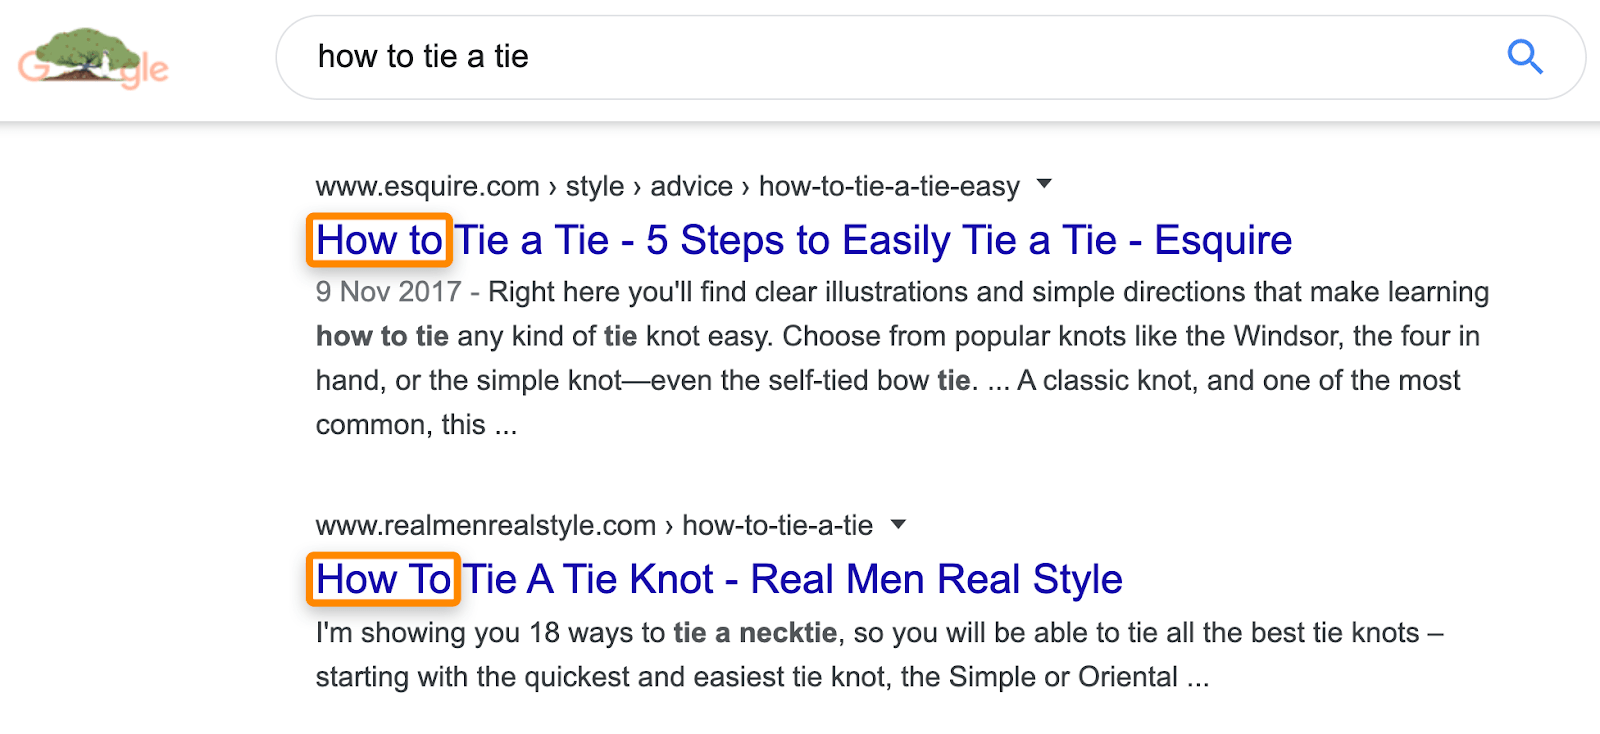Open the dropdown arrow beside realmenrealstyle.com breadcrumb
The width and height of the screenshot is (1600, 734).
click(899, 524)
